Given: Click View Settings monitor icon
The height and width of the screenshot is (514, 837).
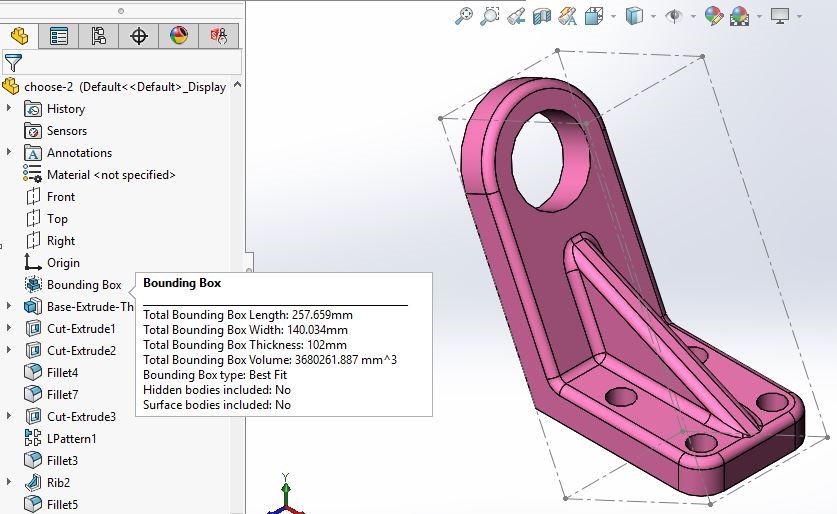Looking at the screenshot, I should coord(780,16).
